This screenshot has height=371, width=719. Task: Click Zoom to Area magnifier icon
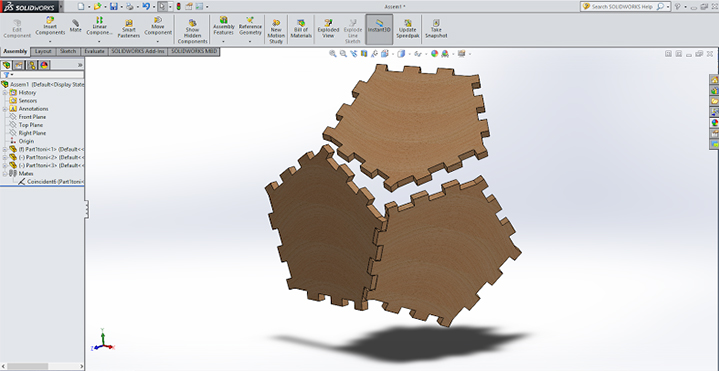(x=343, y=54)
